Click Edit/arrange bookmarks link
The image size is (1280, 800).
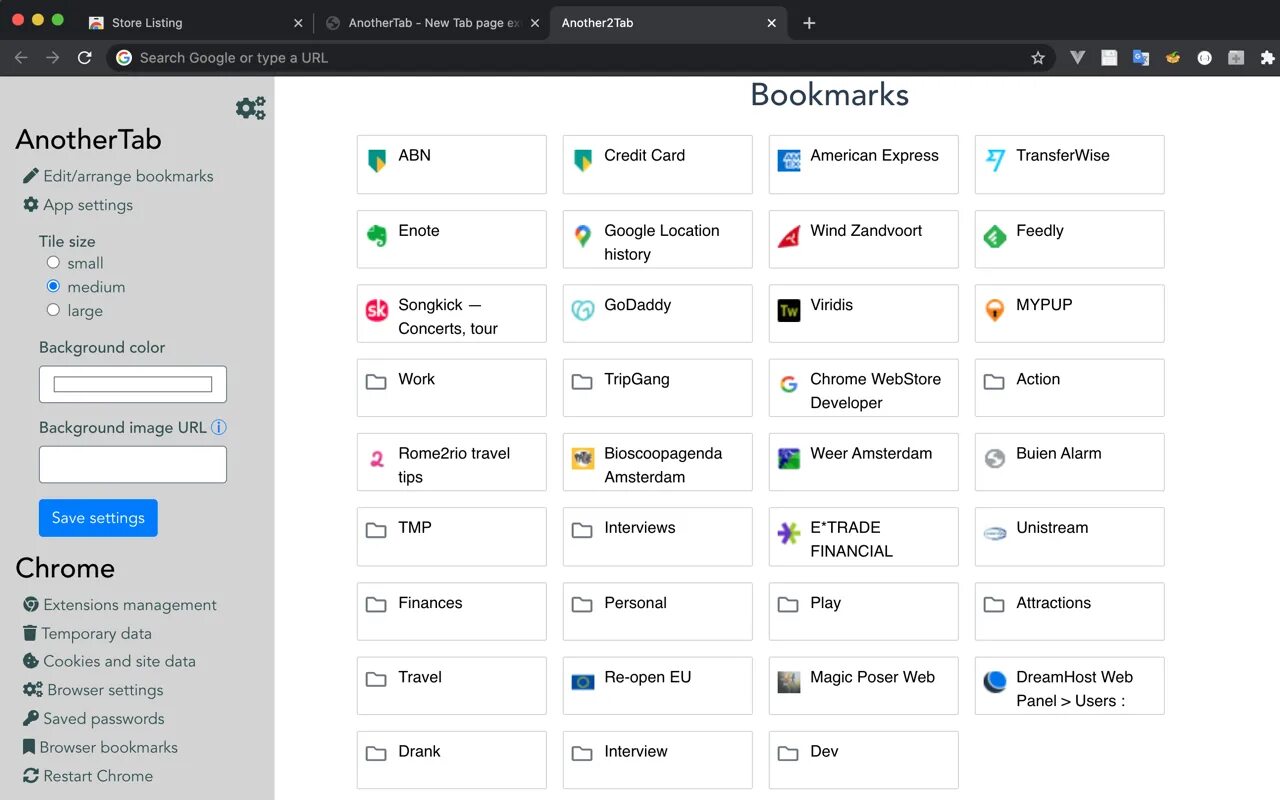coord(119,176)
